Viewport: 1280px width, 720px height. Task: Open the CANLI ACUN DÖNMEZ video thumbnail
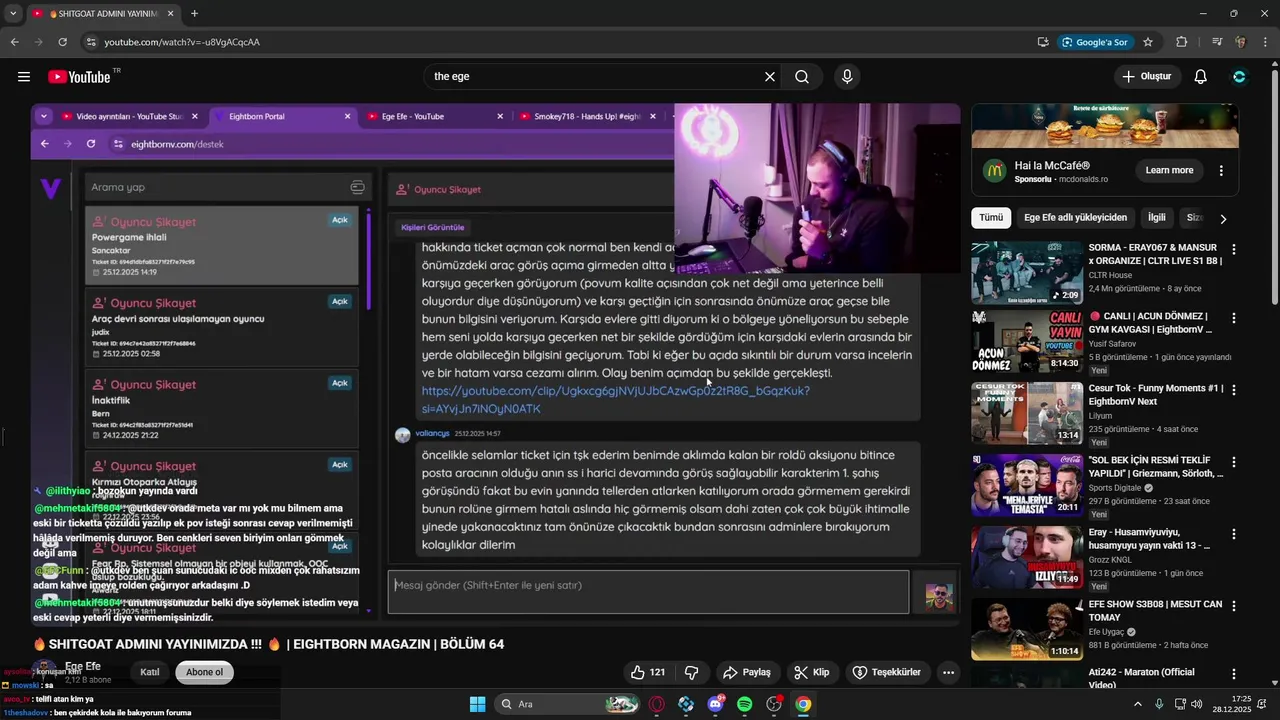pyautogui.click(x=1027, y=341)
